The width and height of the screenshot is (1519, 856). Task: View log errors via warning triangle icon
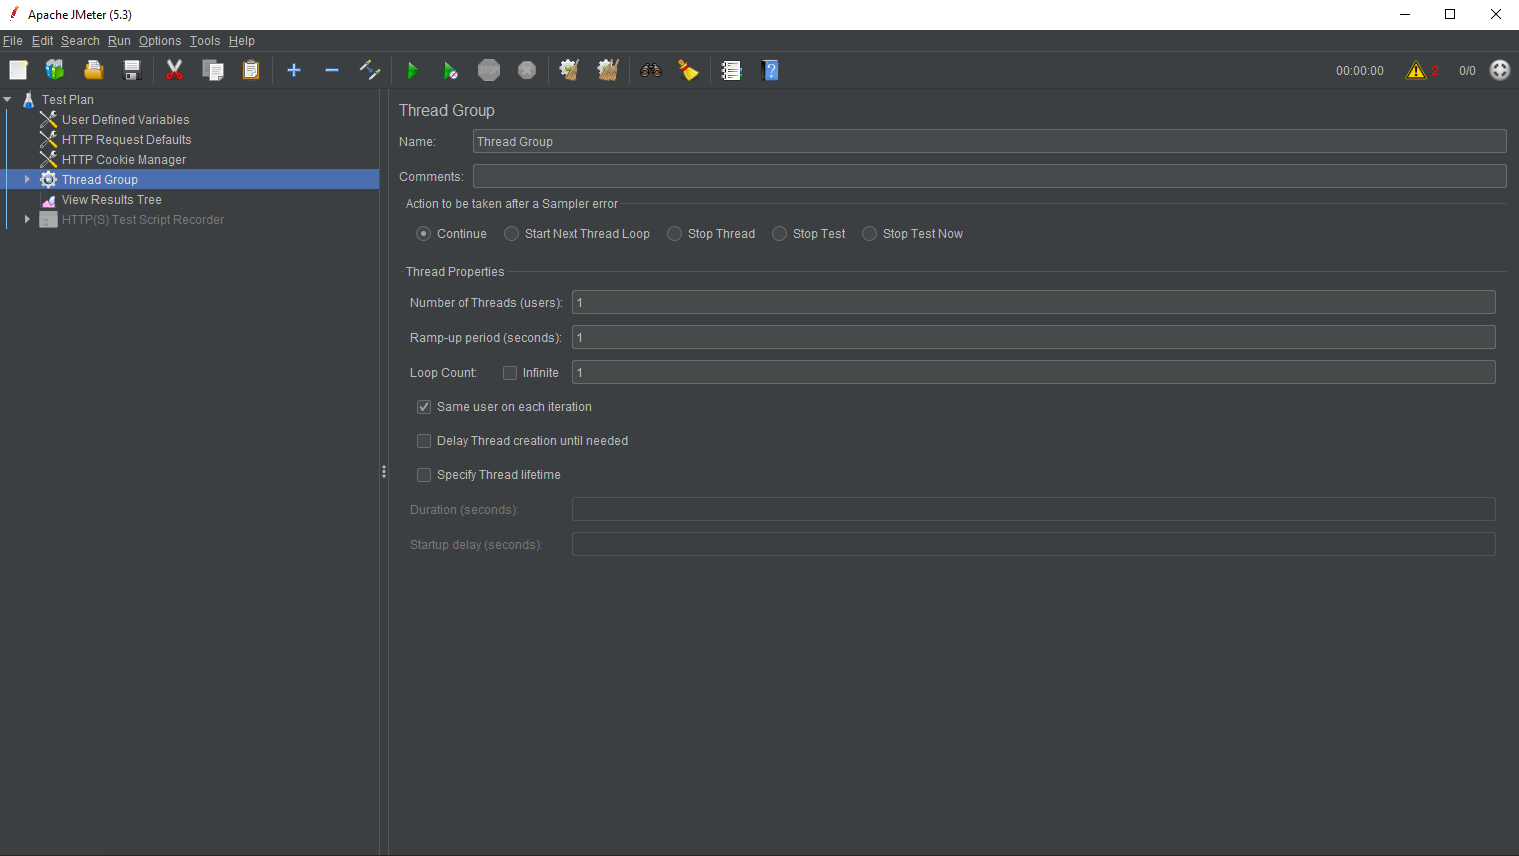tap(1416, 70)
